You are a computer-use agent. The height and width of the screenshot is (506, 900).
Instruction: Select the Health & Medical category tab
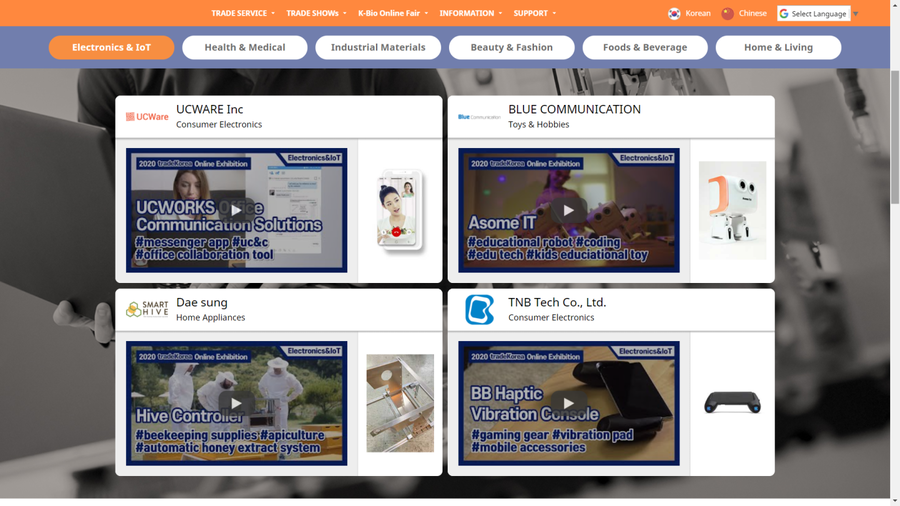coord(245,47)
